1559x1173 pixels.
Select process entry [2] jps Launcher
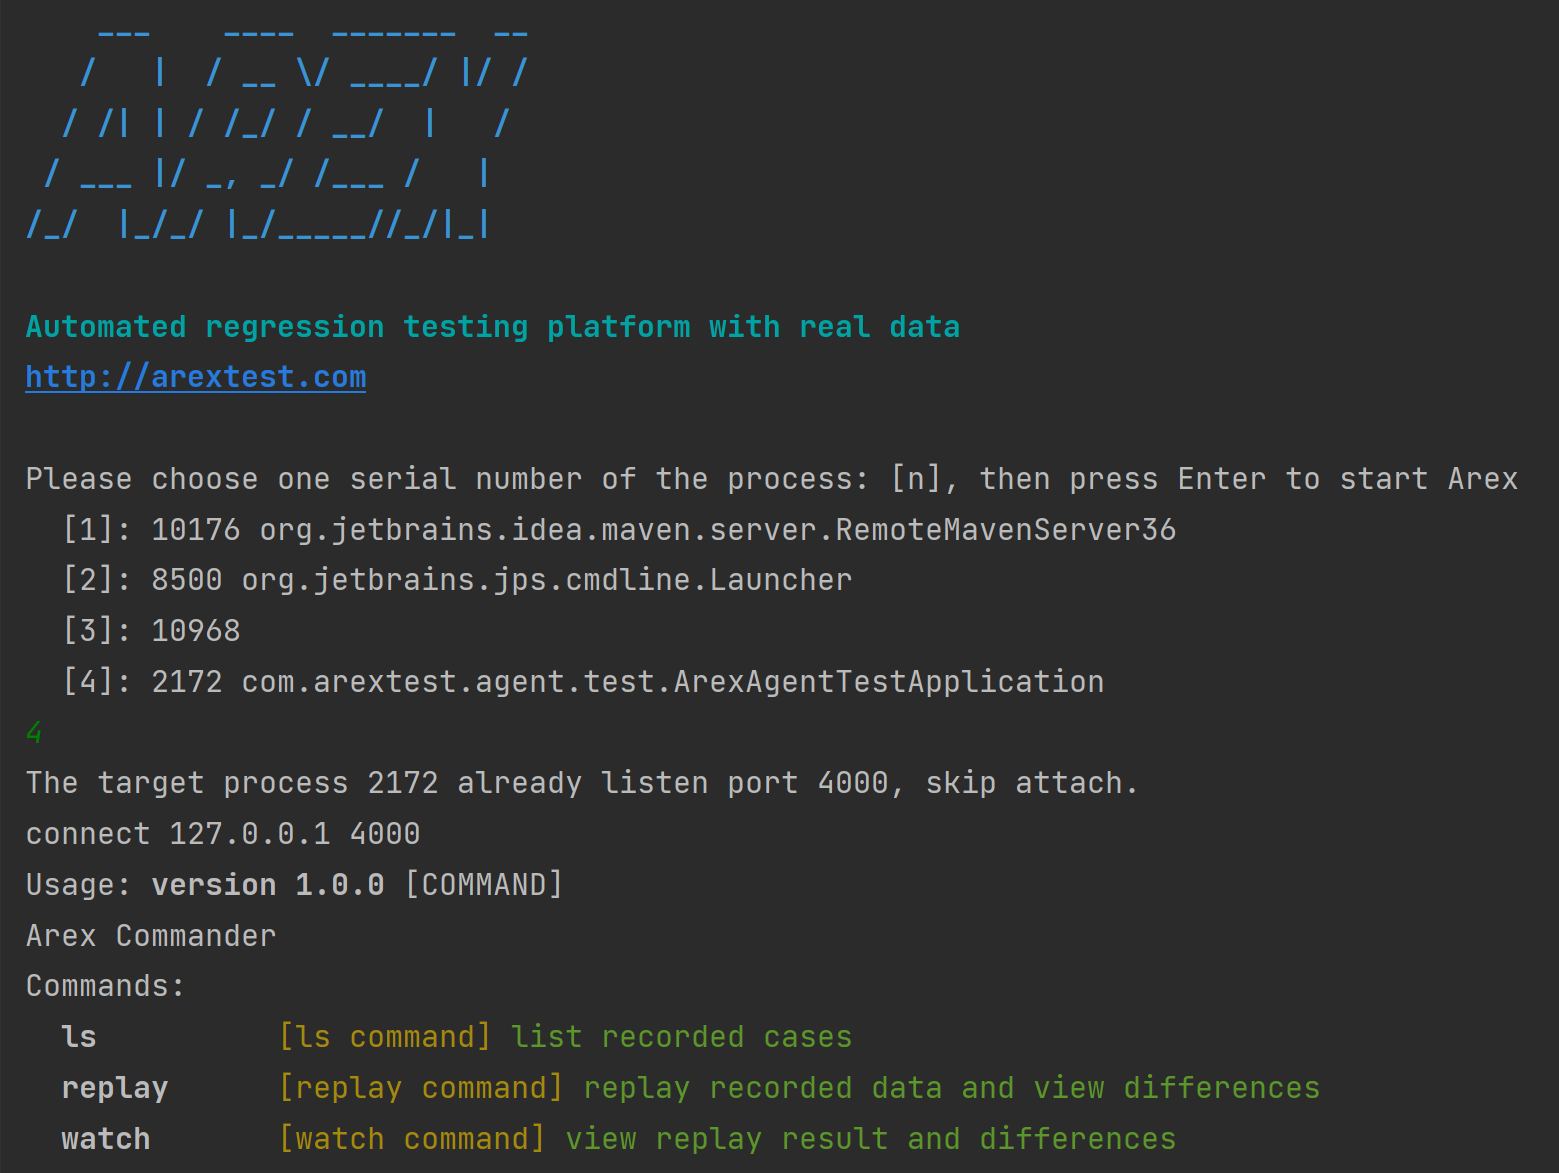tap(457, 580)
